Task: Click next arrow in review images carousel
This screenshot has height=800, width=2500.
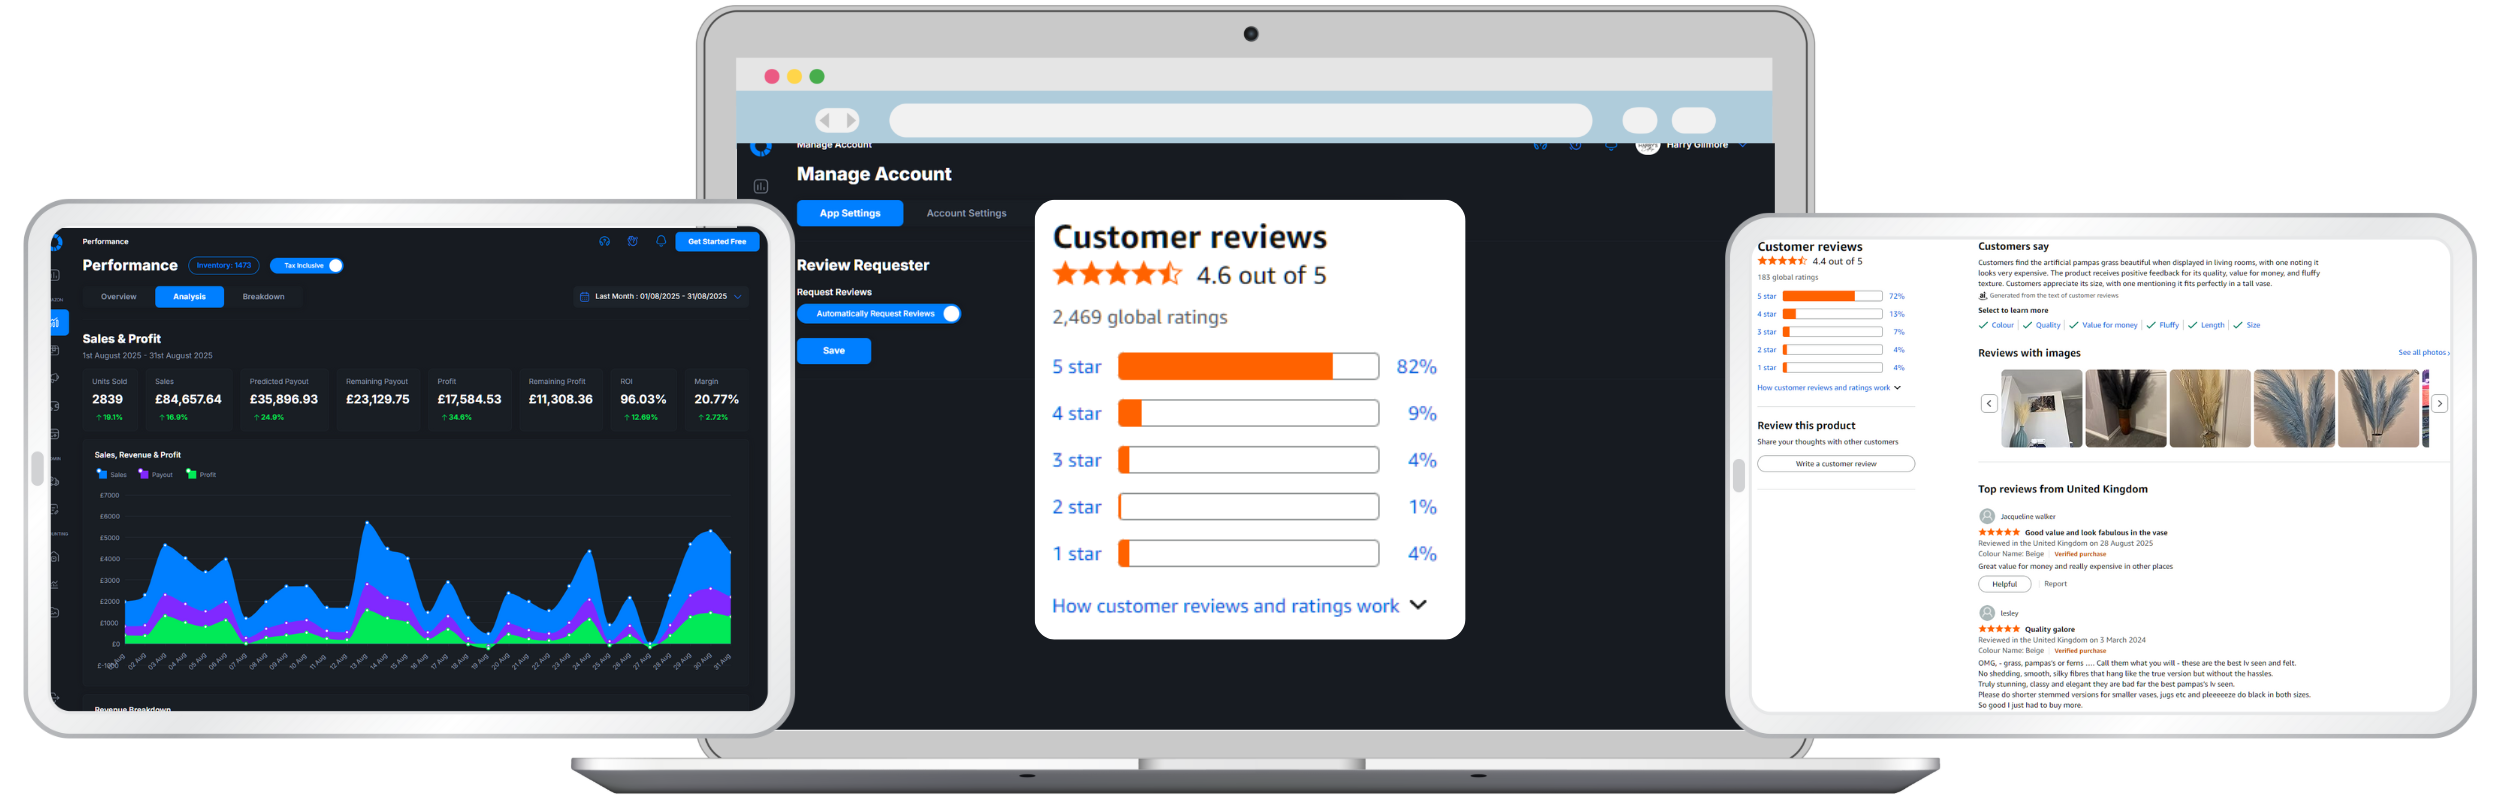Action: coord(2439,403)
